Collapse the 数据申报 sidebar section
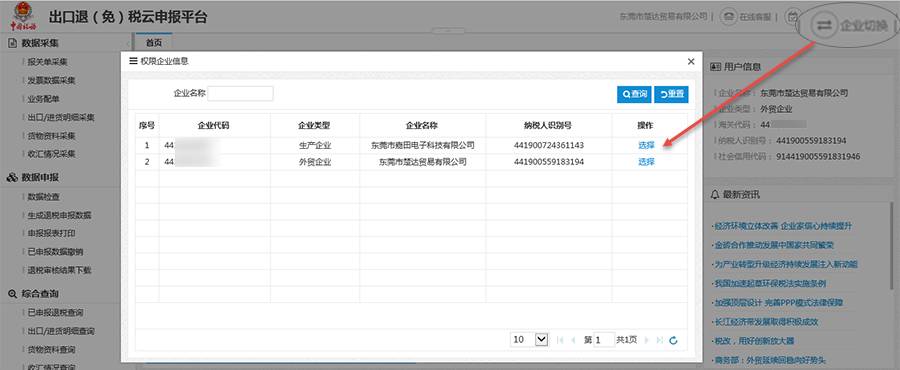The width and height of the screenshot is (900, 370). [x=40, y=178]
